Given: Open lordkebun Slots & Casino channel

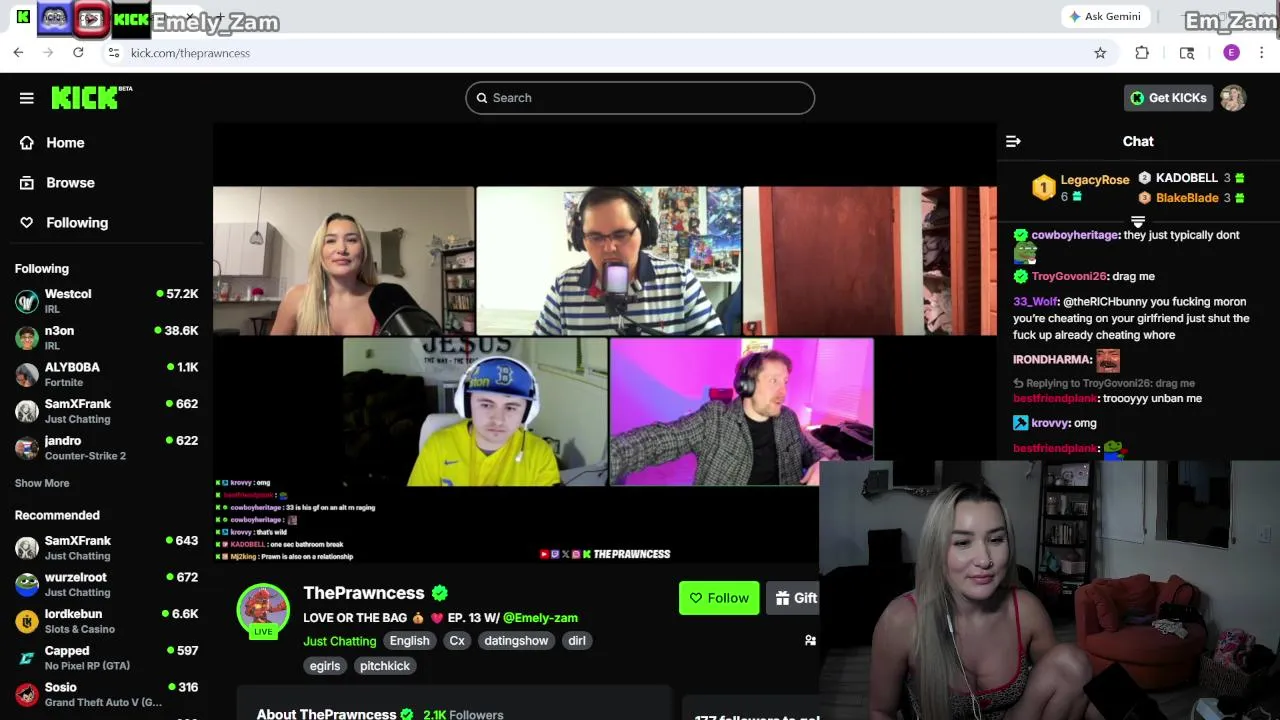Looking at the screenshot, I should (106, 621).
